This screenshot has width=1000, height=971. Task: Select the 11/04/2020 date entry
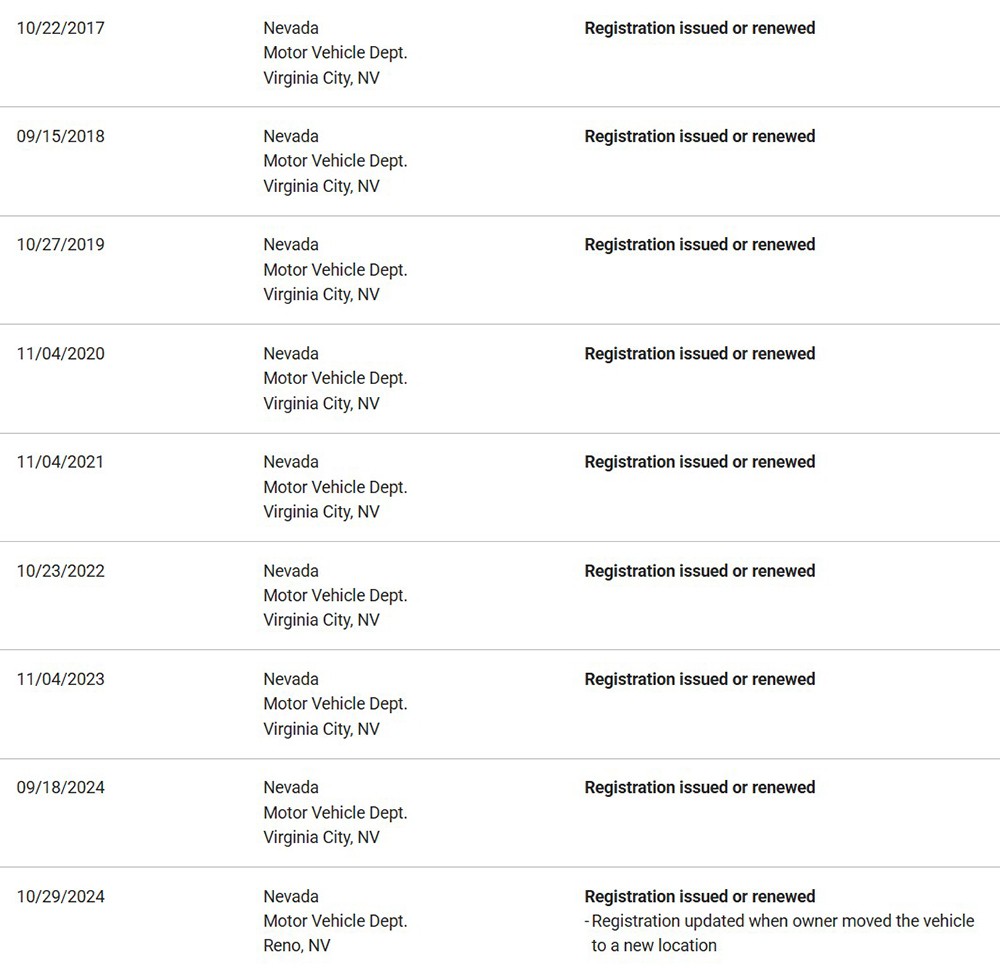60,353
